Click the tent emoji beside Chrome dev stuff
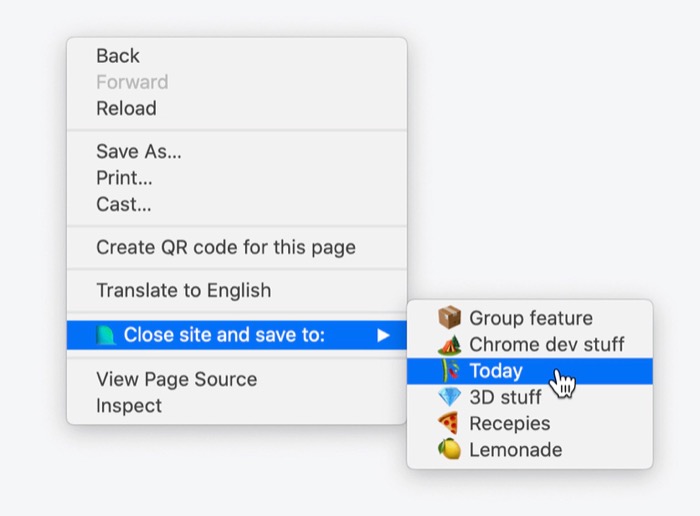This screenshot has width=700, height=516. coord(449,344)
